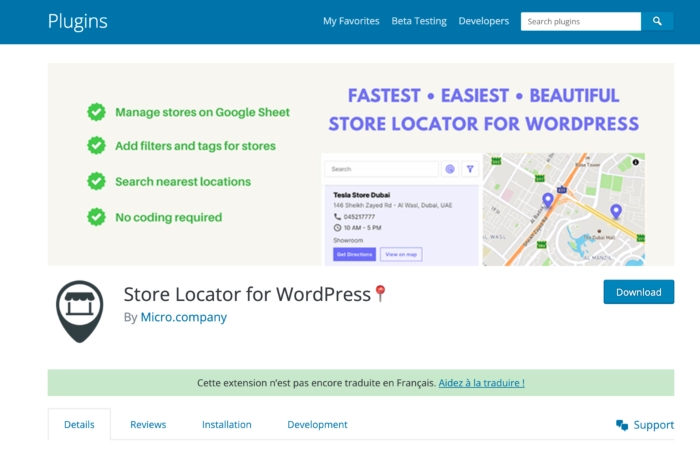Click the right purple map marker
The width and height of the screenshot is (700, 467).
click(x=616, y=211)
